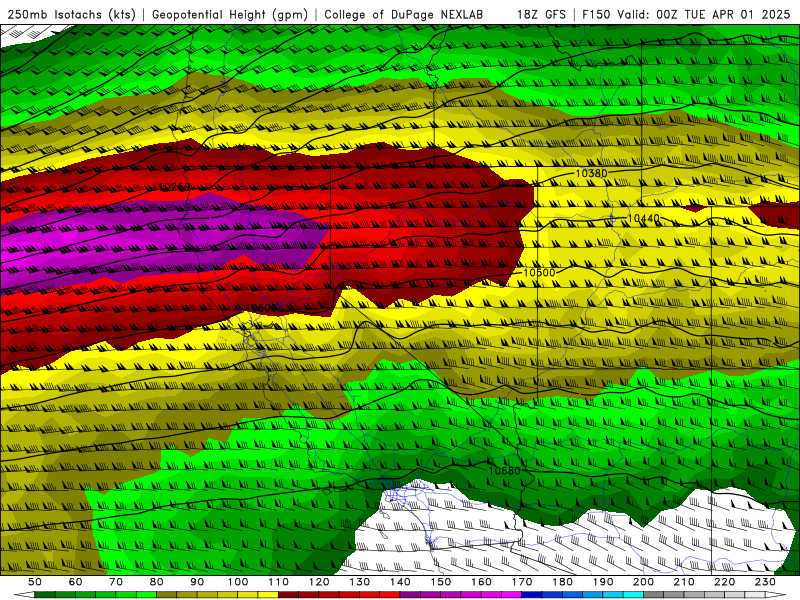Click the 10680 height contour label
Viewport: 800px width, 600px height.
coord(504,470)
